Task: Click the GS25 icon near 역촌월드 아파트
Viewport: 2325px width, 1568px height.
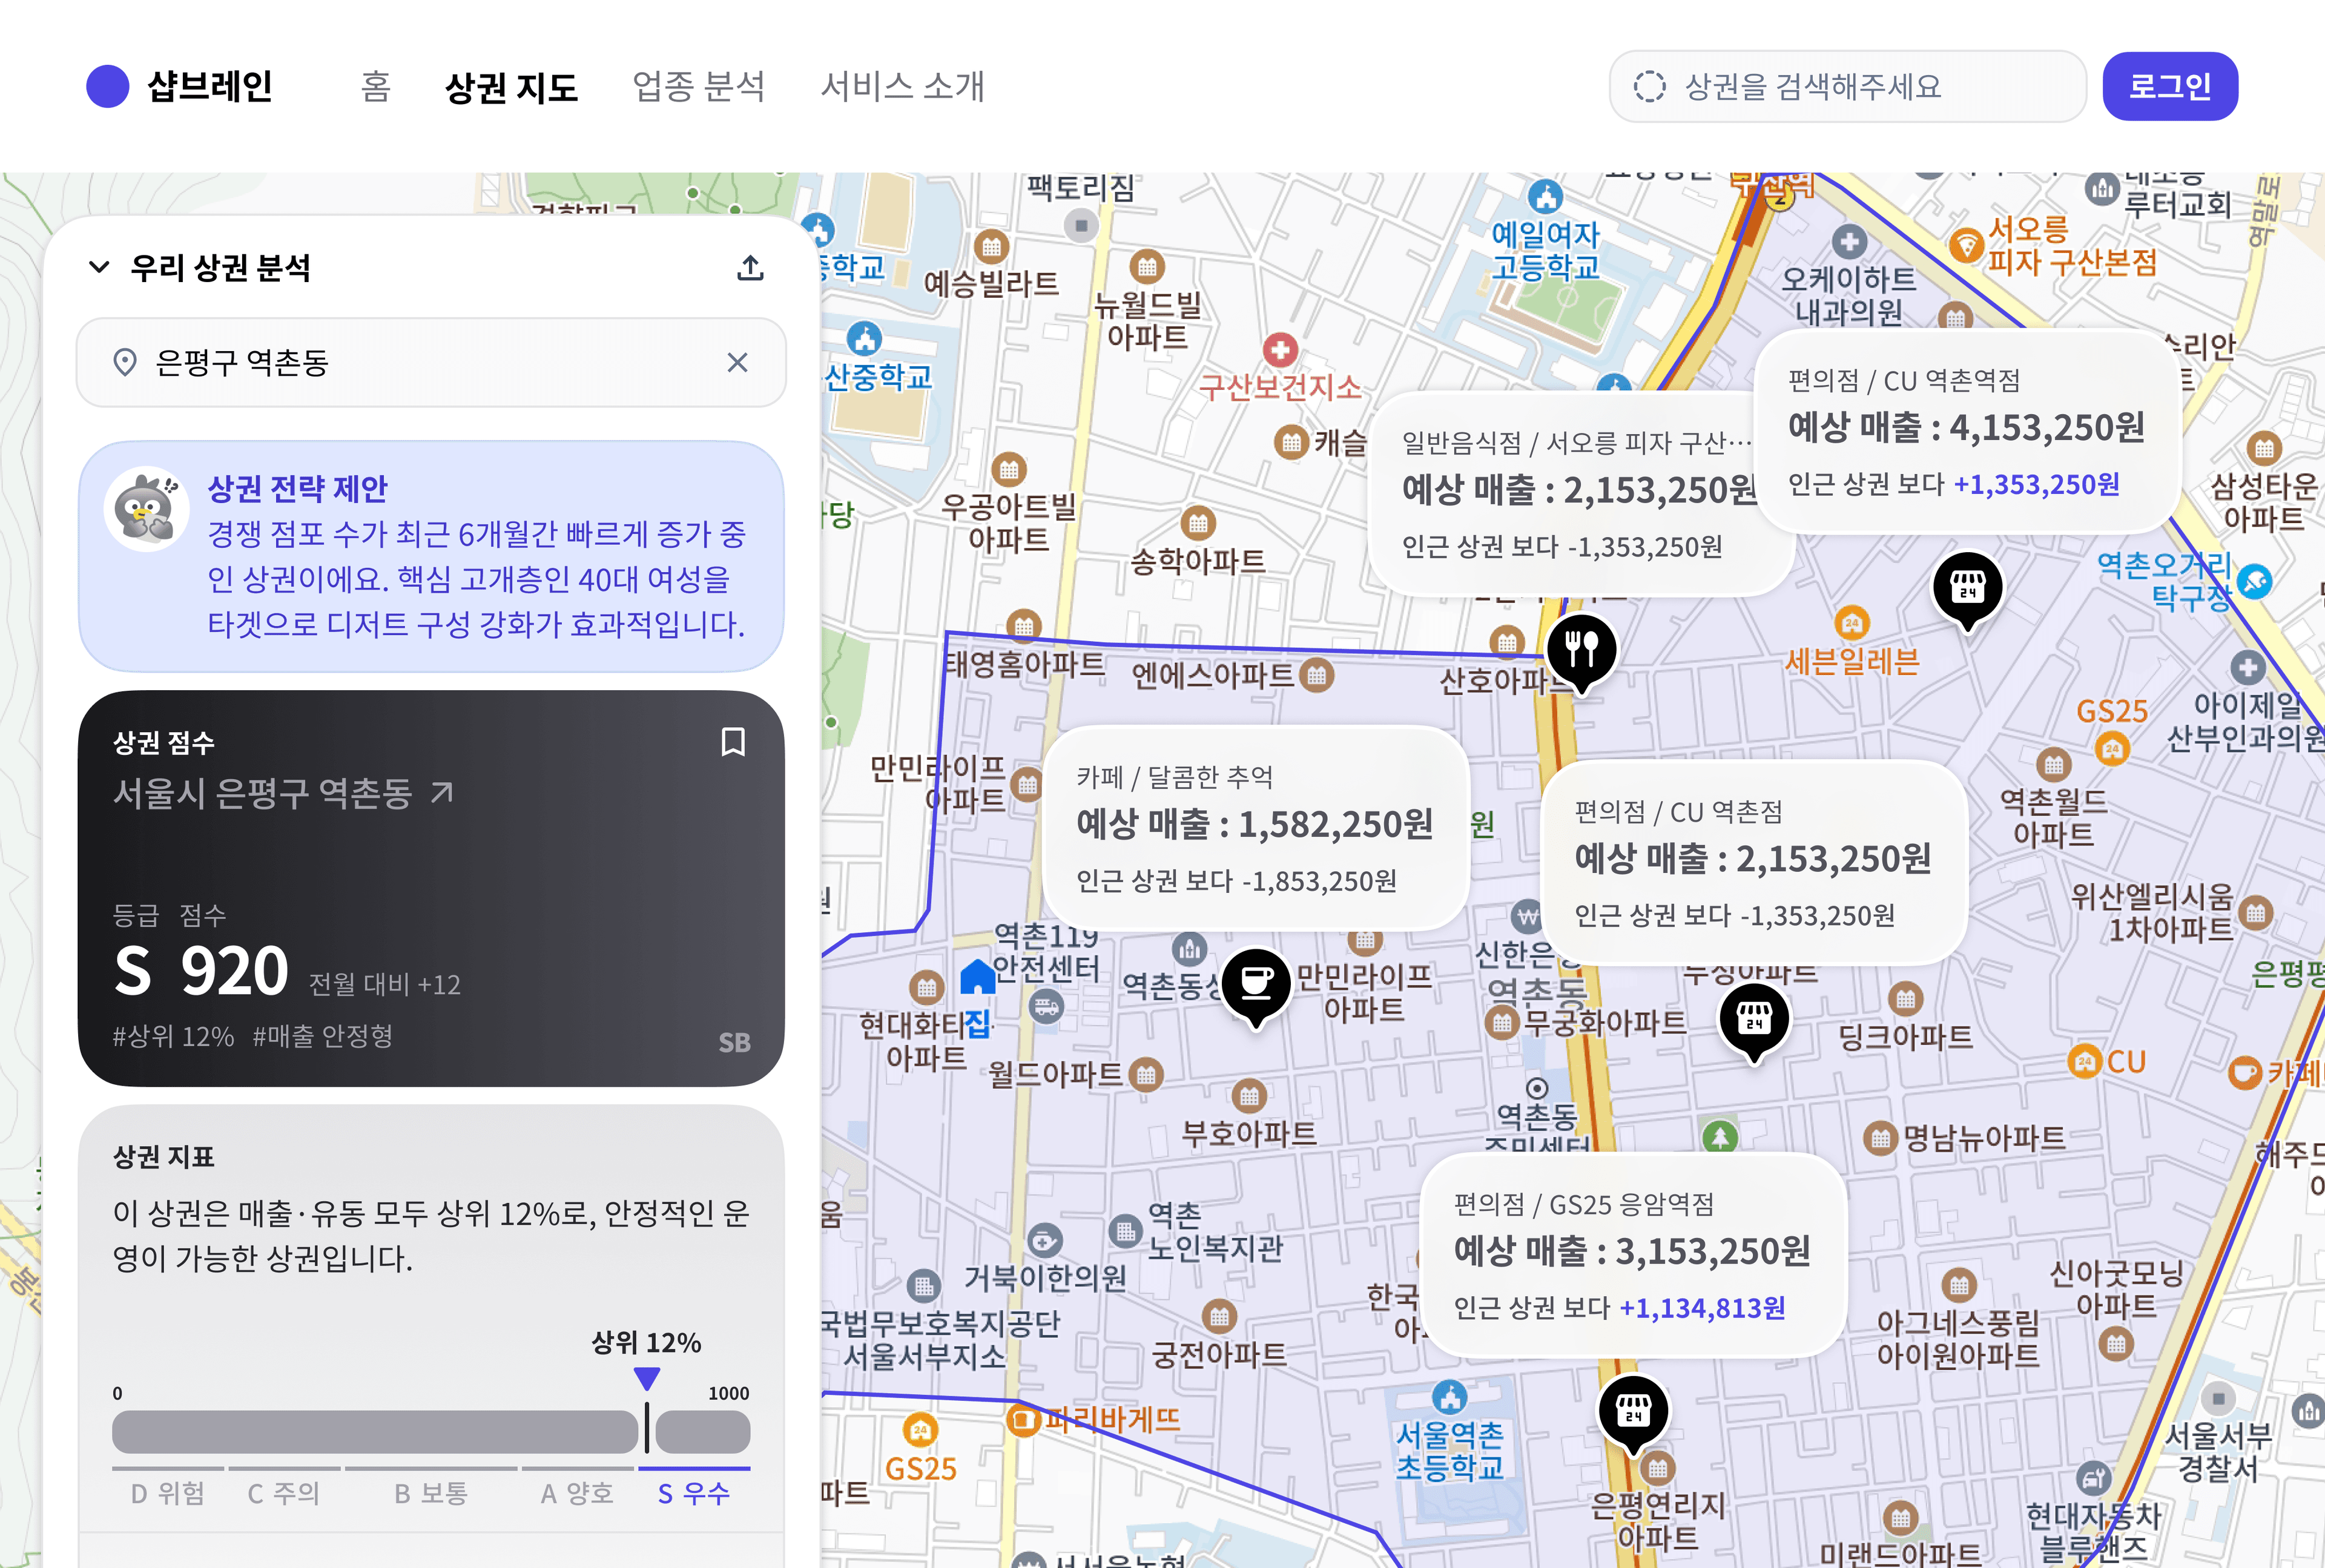Action: pyautogui.click(x=2112, y=748)
